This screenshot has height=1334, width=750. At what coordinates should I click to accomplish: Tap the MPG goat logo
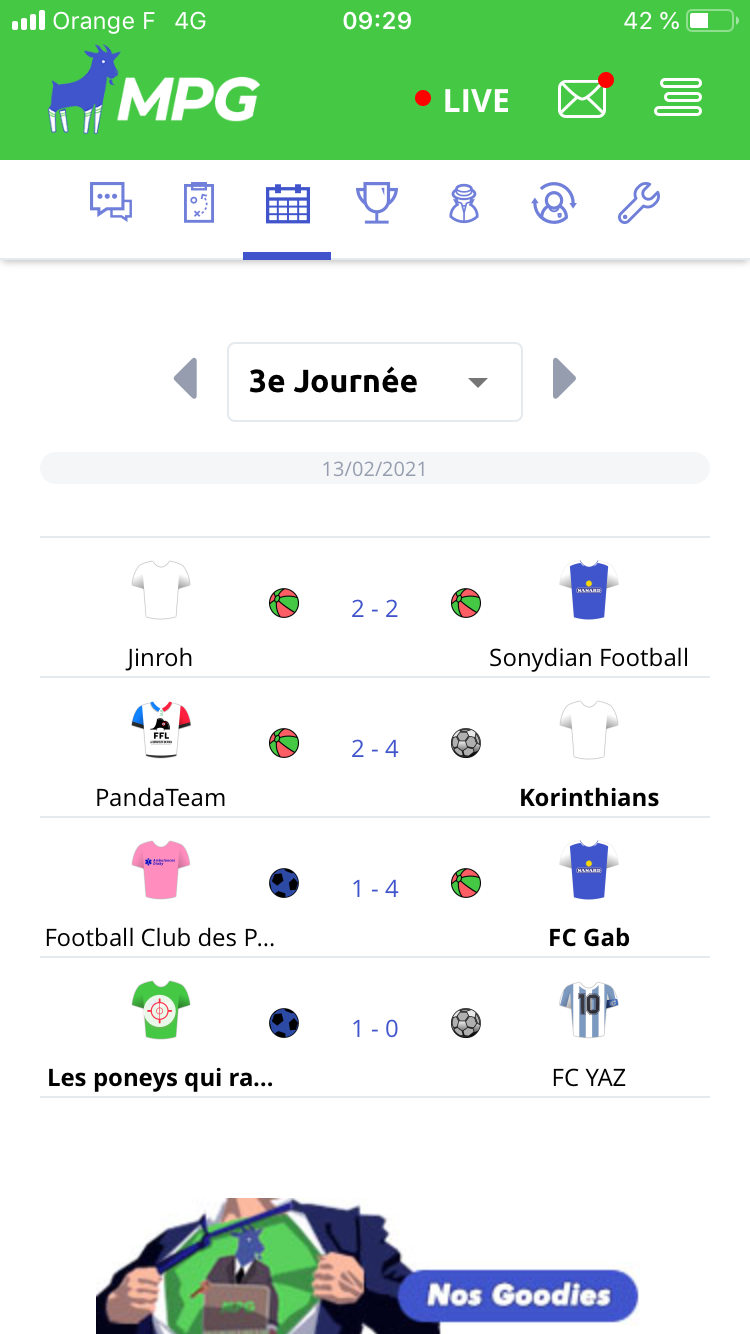154,90
